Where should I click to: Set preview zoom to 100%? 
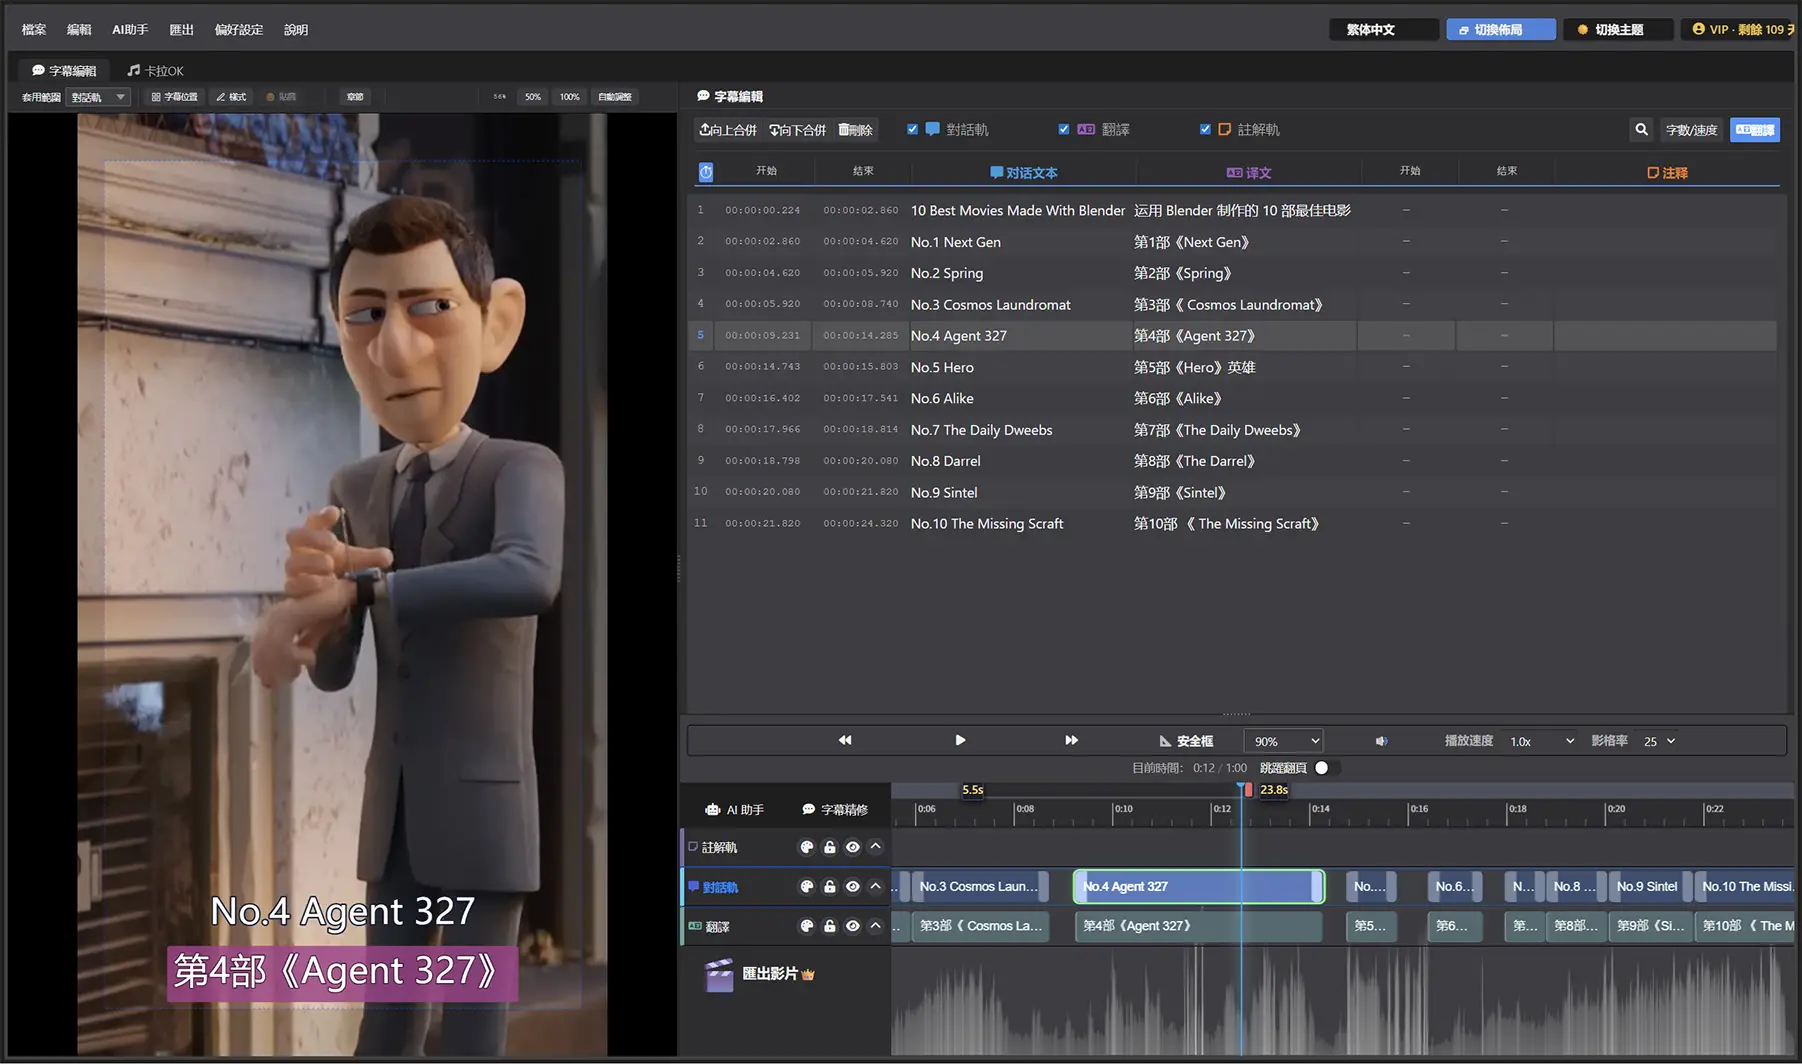(569, 97)
